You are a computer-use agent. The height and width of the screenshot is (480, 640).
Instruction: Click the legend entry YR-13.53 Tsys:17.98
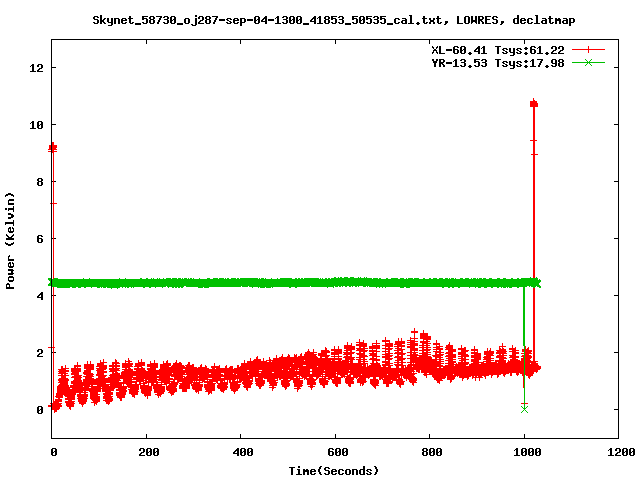tap(498, 63)
